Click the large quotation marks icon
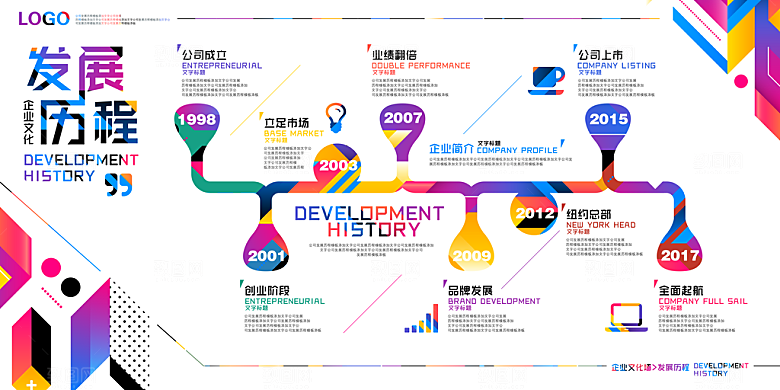Viewport: 780px width, 390px height. coord(119,184)
